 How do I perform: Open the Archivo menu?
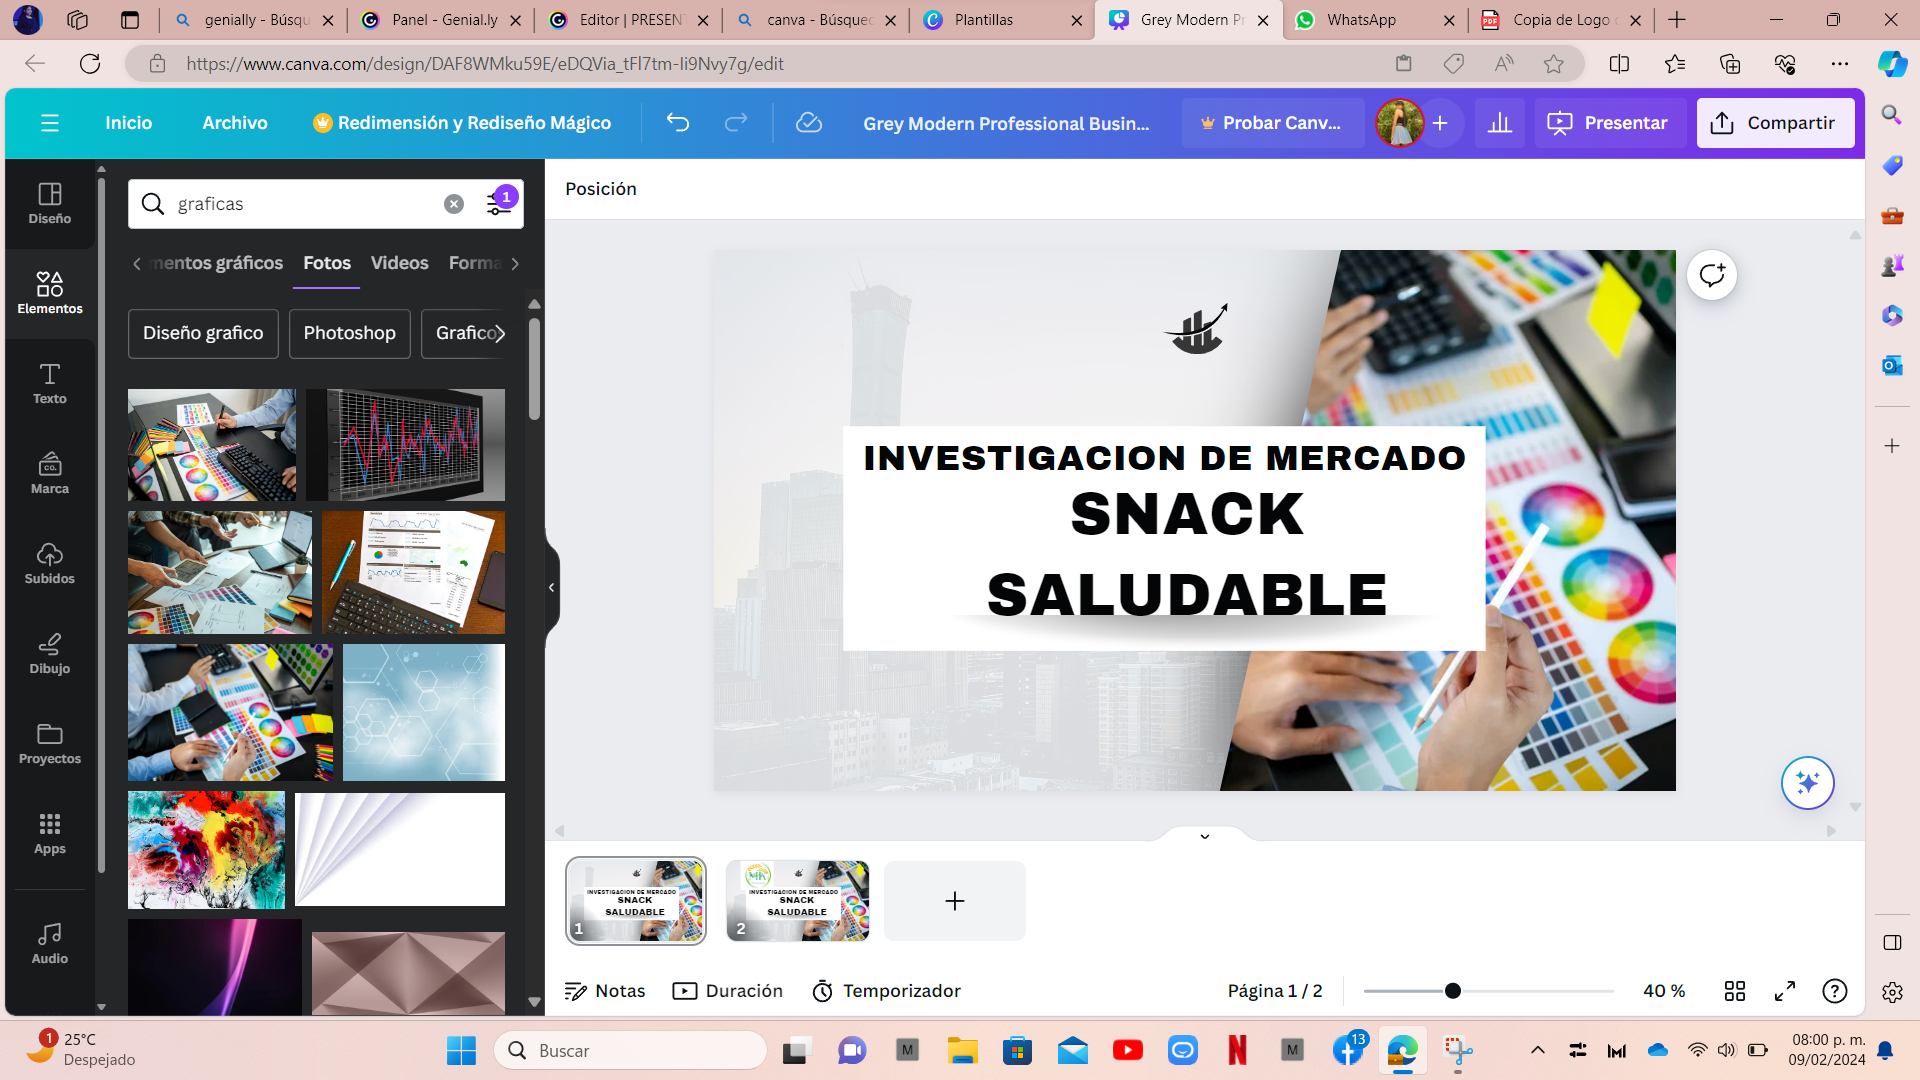tap(235, 123)
